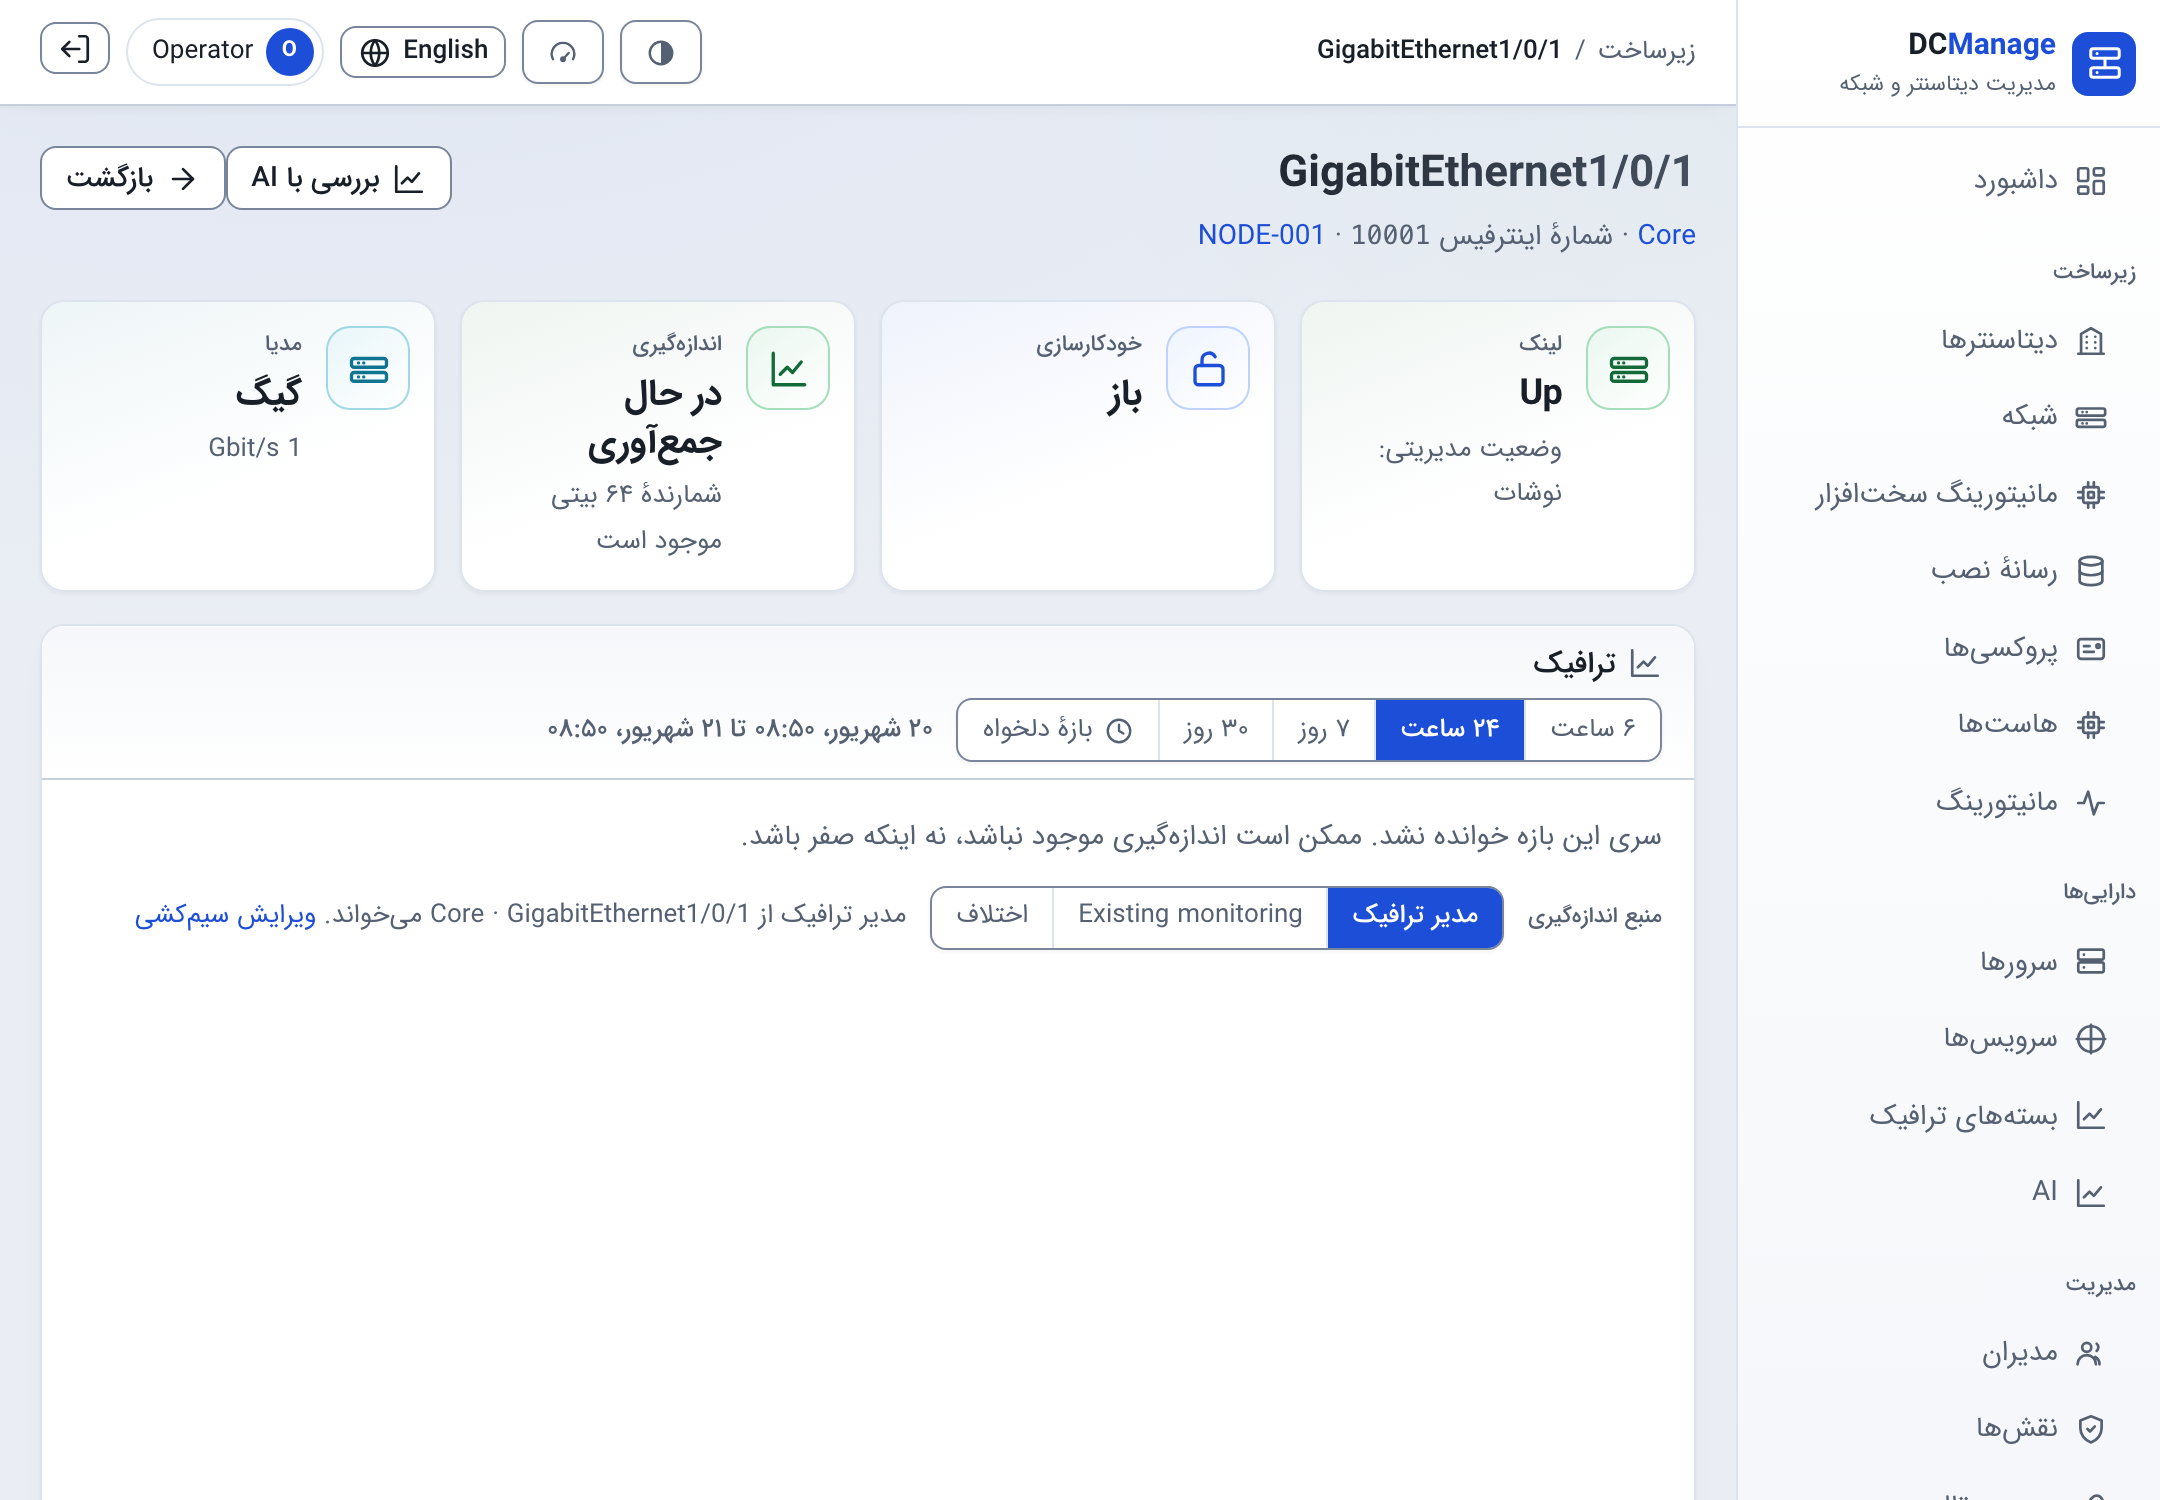The height and width of the screenshot is (1500, 2160).
Task: Switch language to English
Action: [423, 52]
